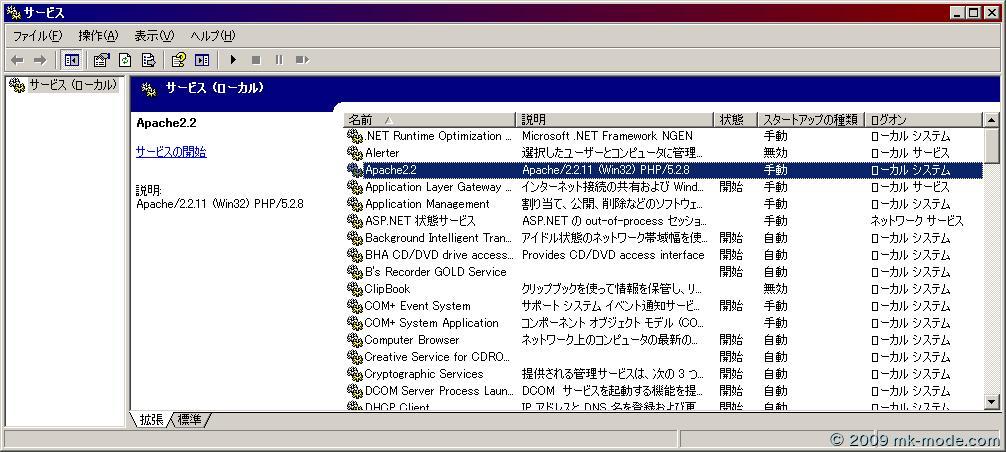Select the 拡張 tab
Screen dimensions: 1006x452
coord(150,420)
